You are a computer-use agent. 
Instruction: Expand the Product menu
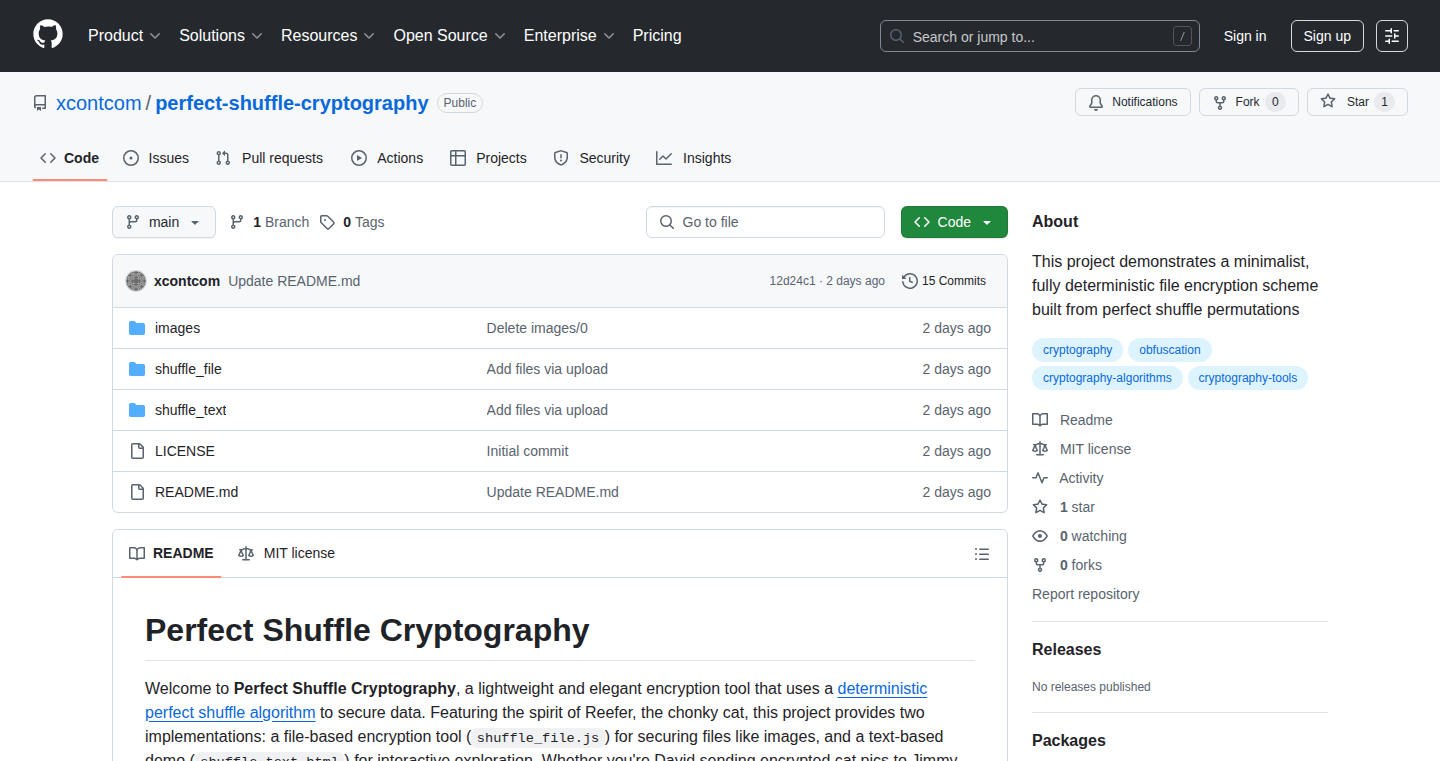[124, 36]
